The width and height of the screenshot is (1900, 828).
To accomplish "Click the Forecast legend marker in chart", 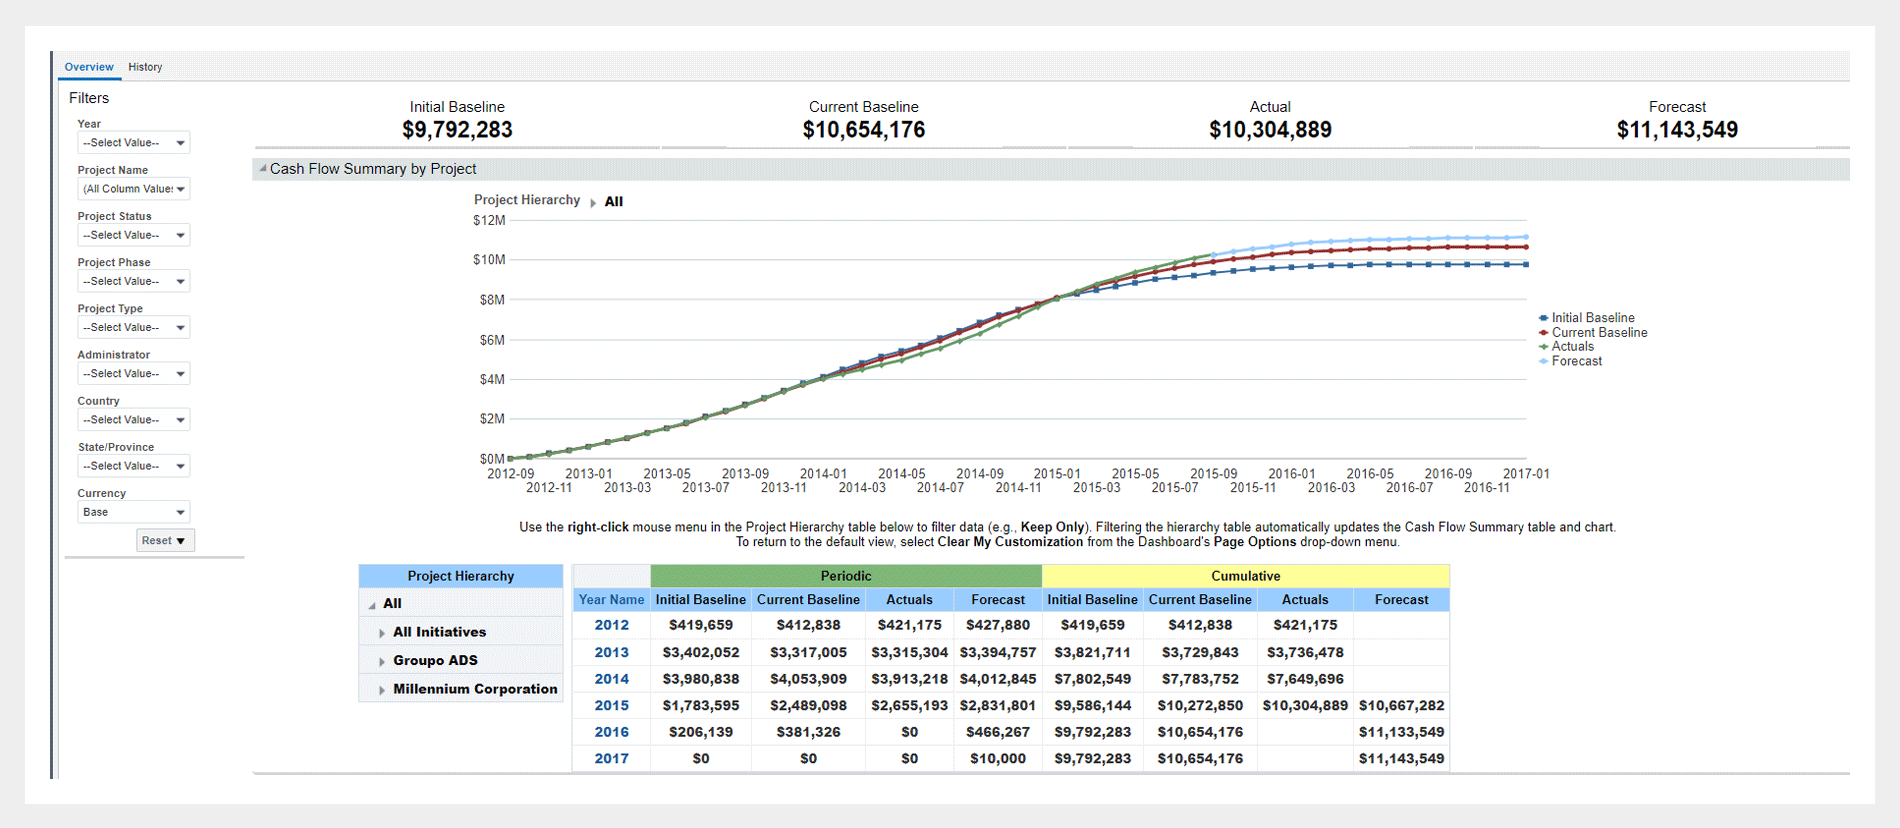I will 1544,361.
